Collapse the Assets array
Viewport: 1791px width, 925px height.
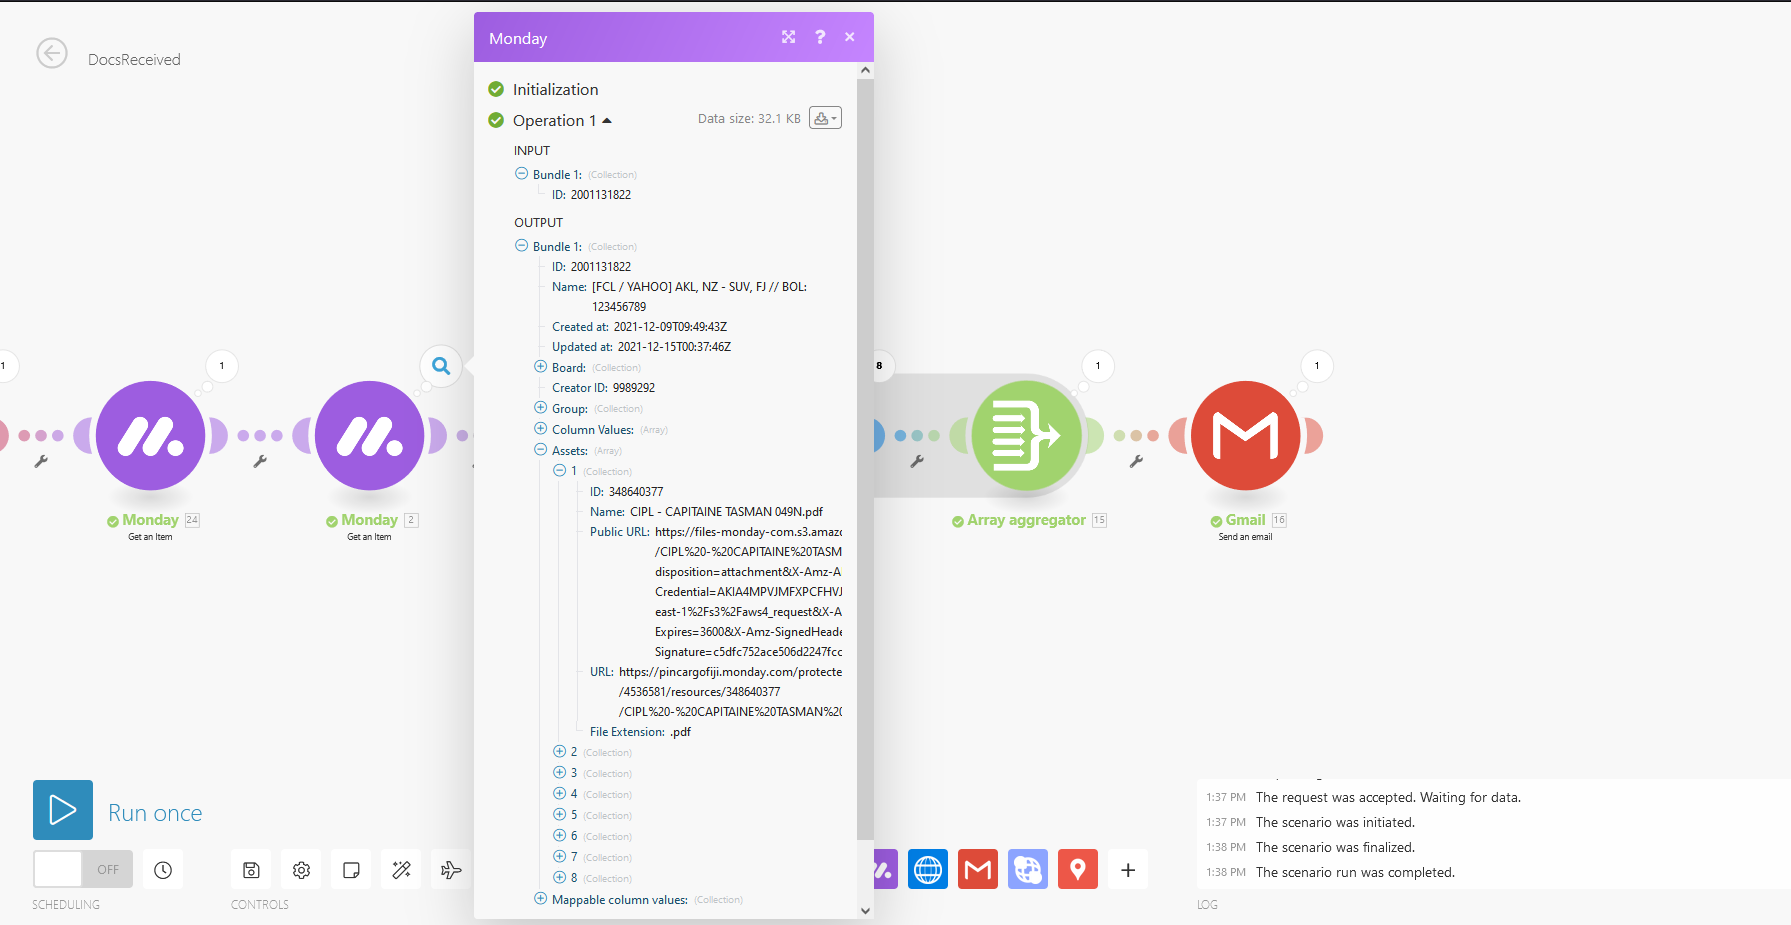(x=540, y=450)
